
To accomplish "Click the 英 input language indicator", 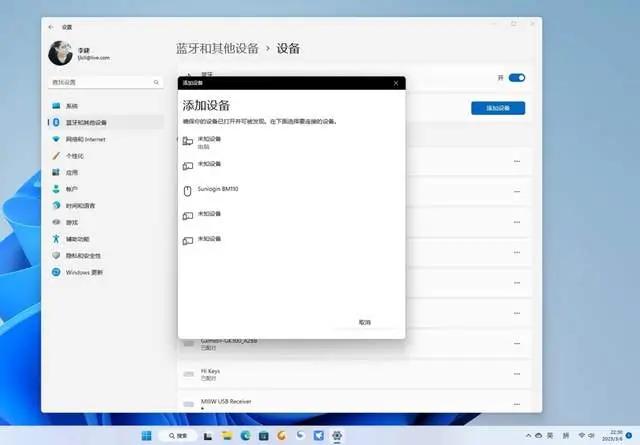I will coord(550,436).
